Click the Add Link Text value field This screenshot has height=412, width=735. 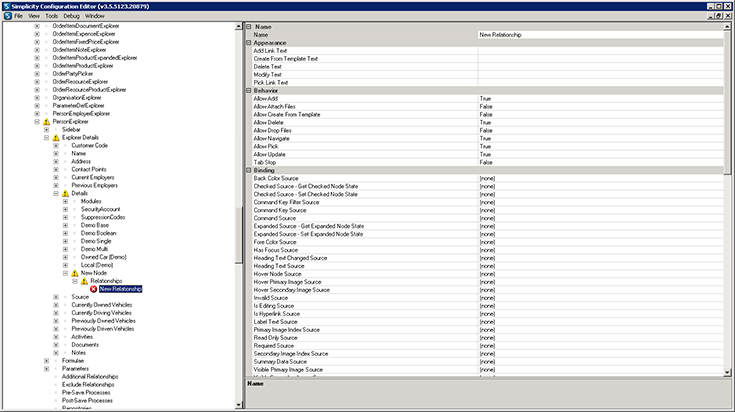click(x=600, y=51)
